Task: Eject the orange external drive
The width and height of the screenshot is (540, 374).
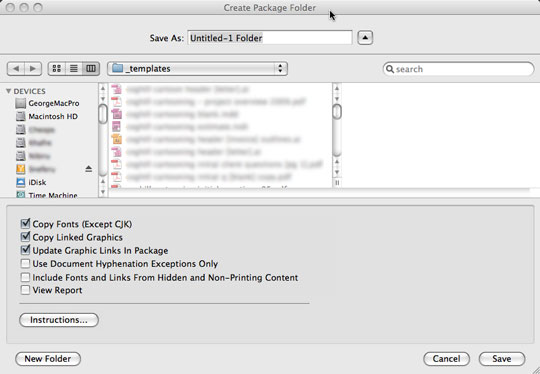Action: [x=89, y=169]
